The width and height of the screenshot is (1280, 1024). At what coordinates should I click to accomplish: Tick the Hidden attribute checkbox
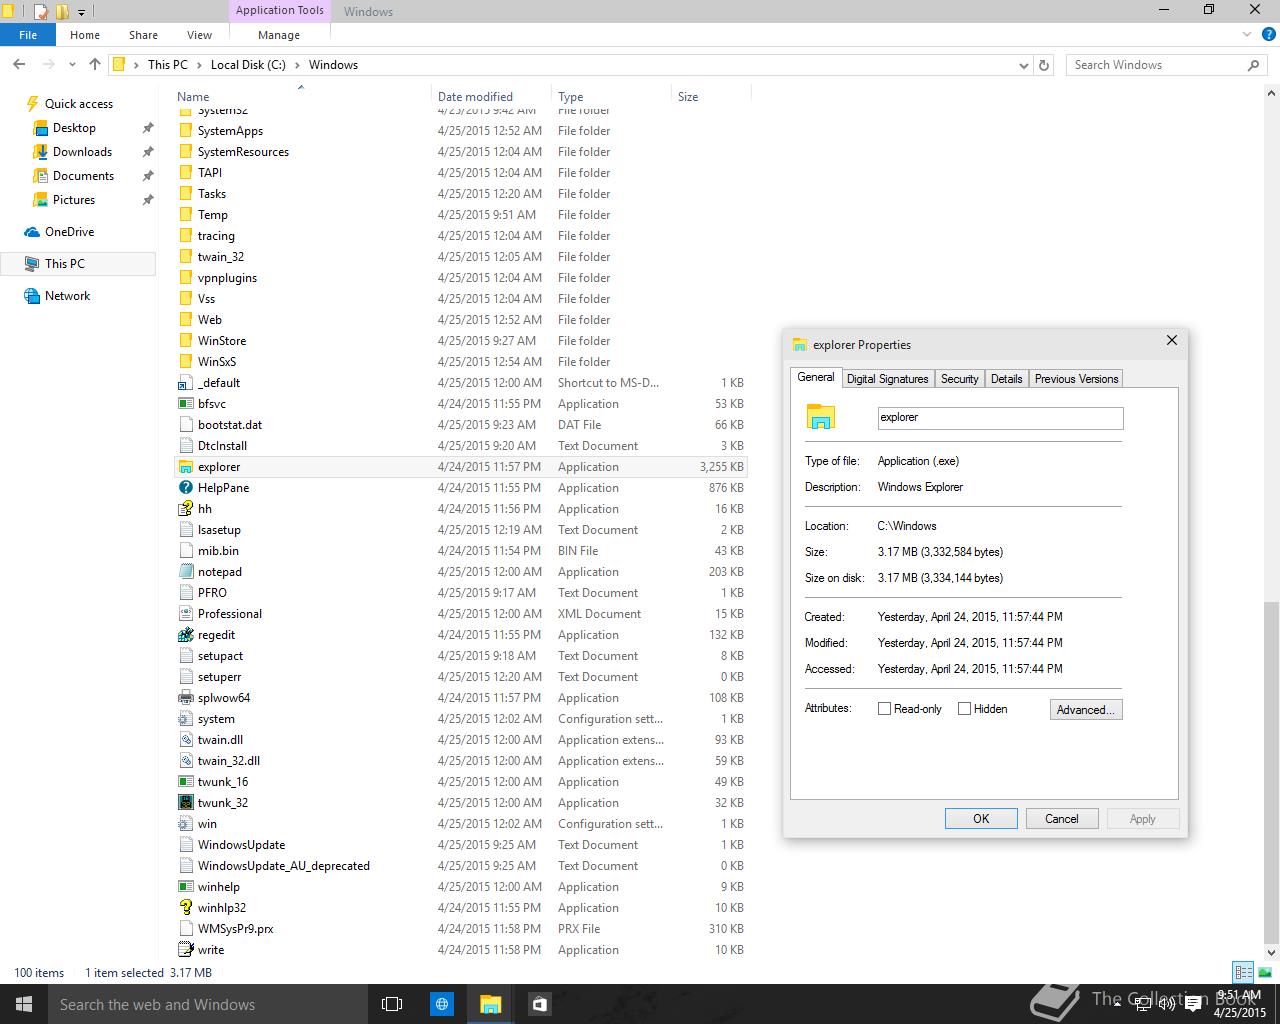(965, 709)
